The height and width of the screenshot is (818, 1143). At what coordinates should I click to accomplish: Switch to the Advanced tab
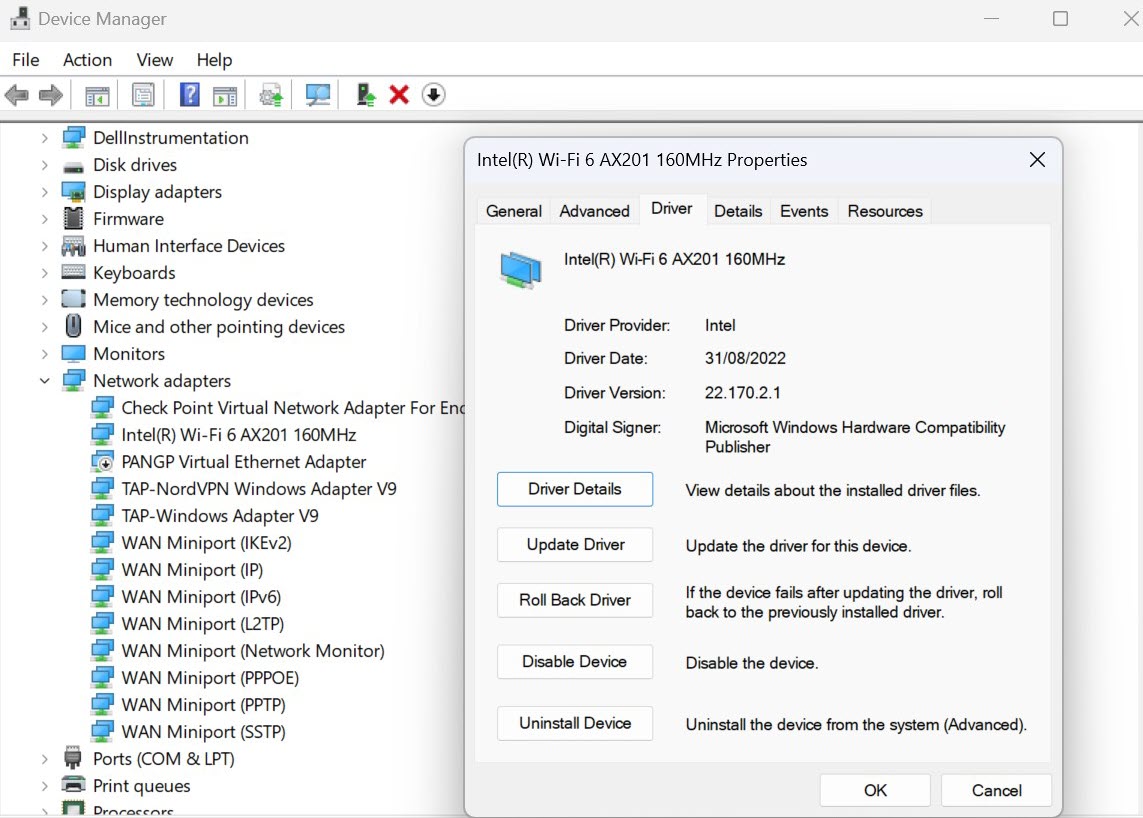coord(594,211)
